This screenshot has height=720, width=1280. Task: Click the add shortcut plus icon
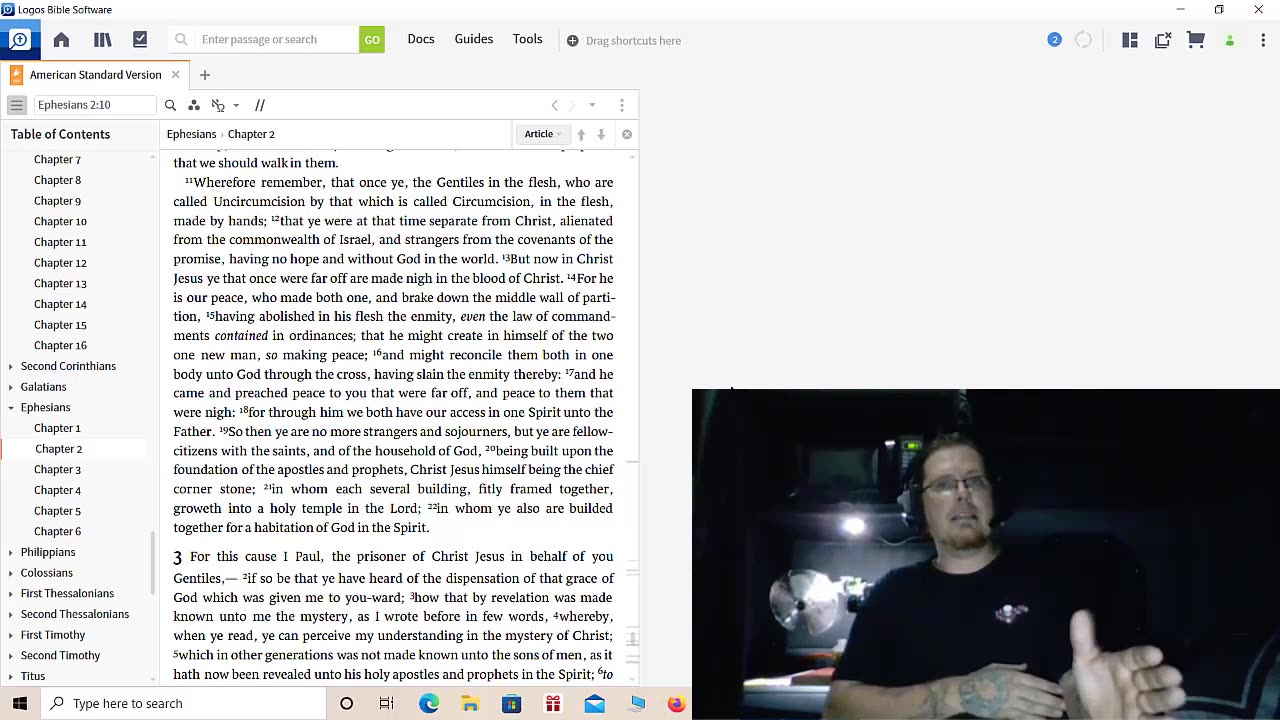tap(572, 41)
